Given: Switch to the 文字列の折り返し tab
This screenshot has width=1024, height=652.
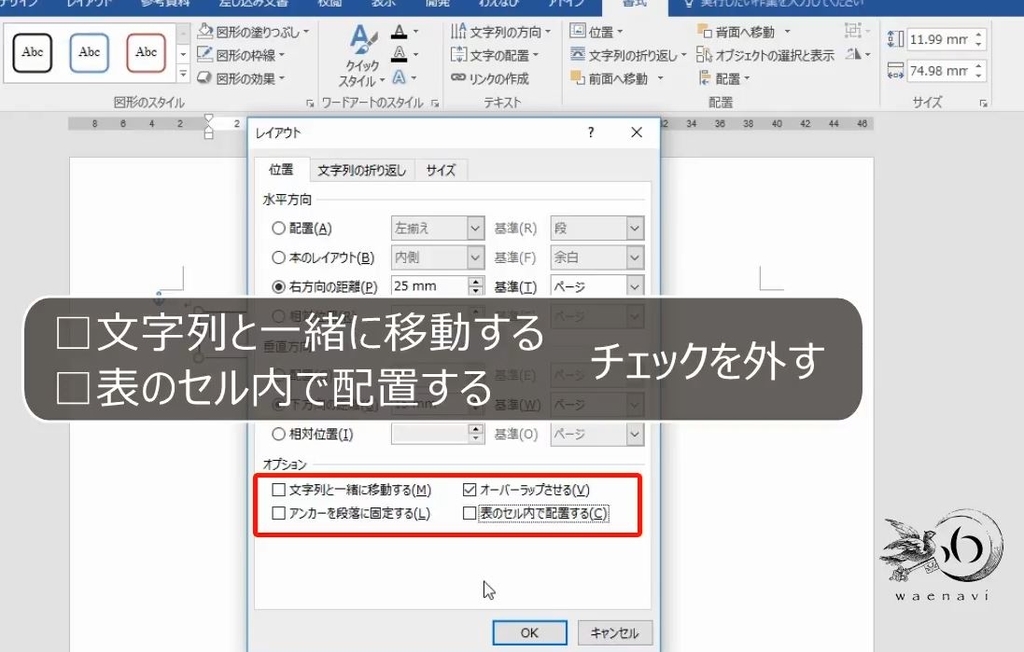Looking at the screenshot, I should point(362,171).
